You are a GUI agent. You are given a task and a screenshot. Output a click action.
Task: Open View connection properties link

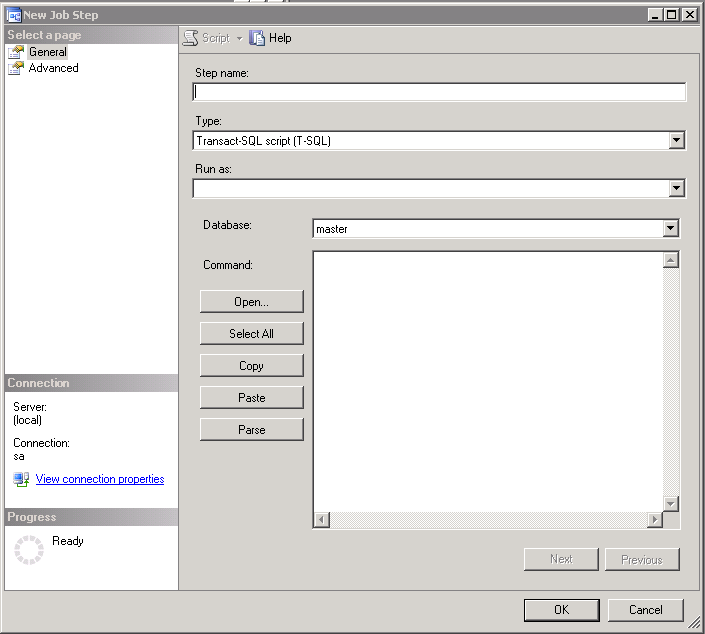[100, 479]
